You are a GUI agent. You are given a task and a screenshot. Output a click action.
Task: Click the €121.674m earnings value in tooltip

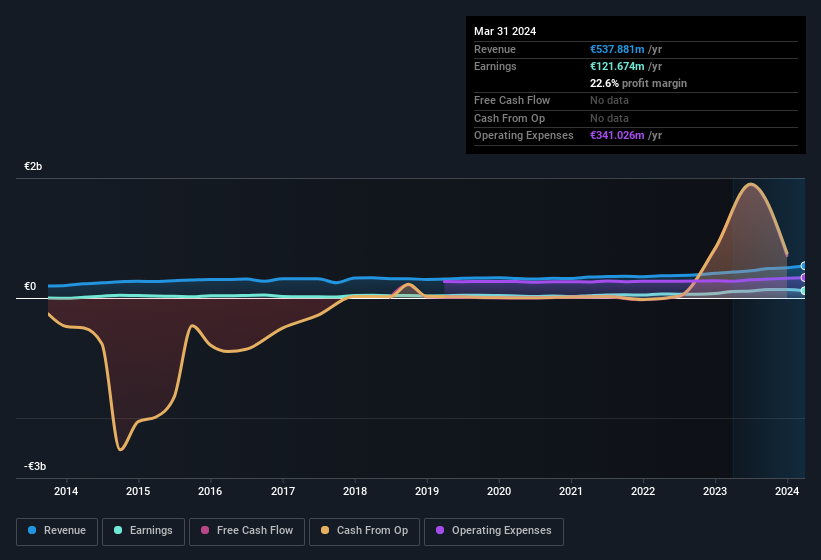[x=617, y=66]
